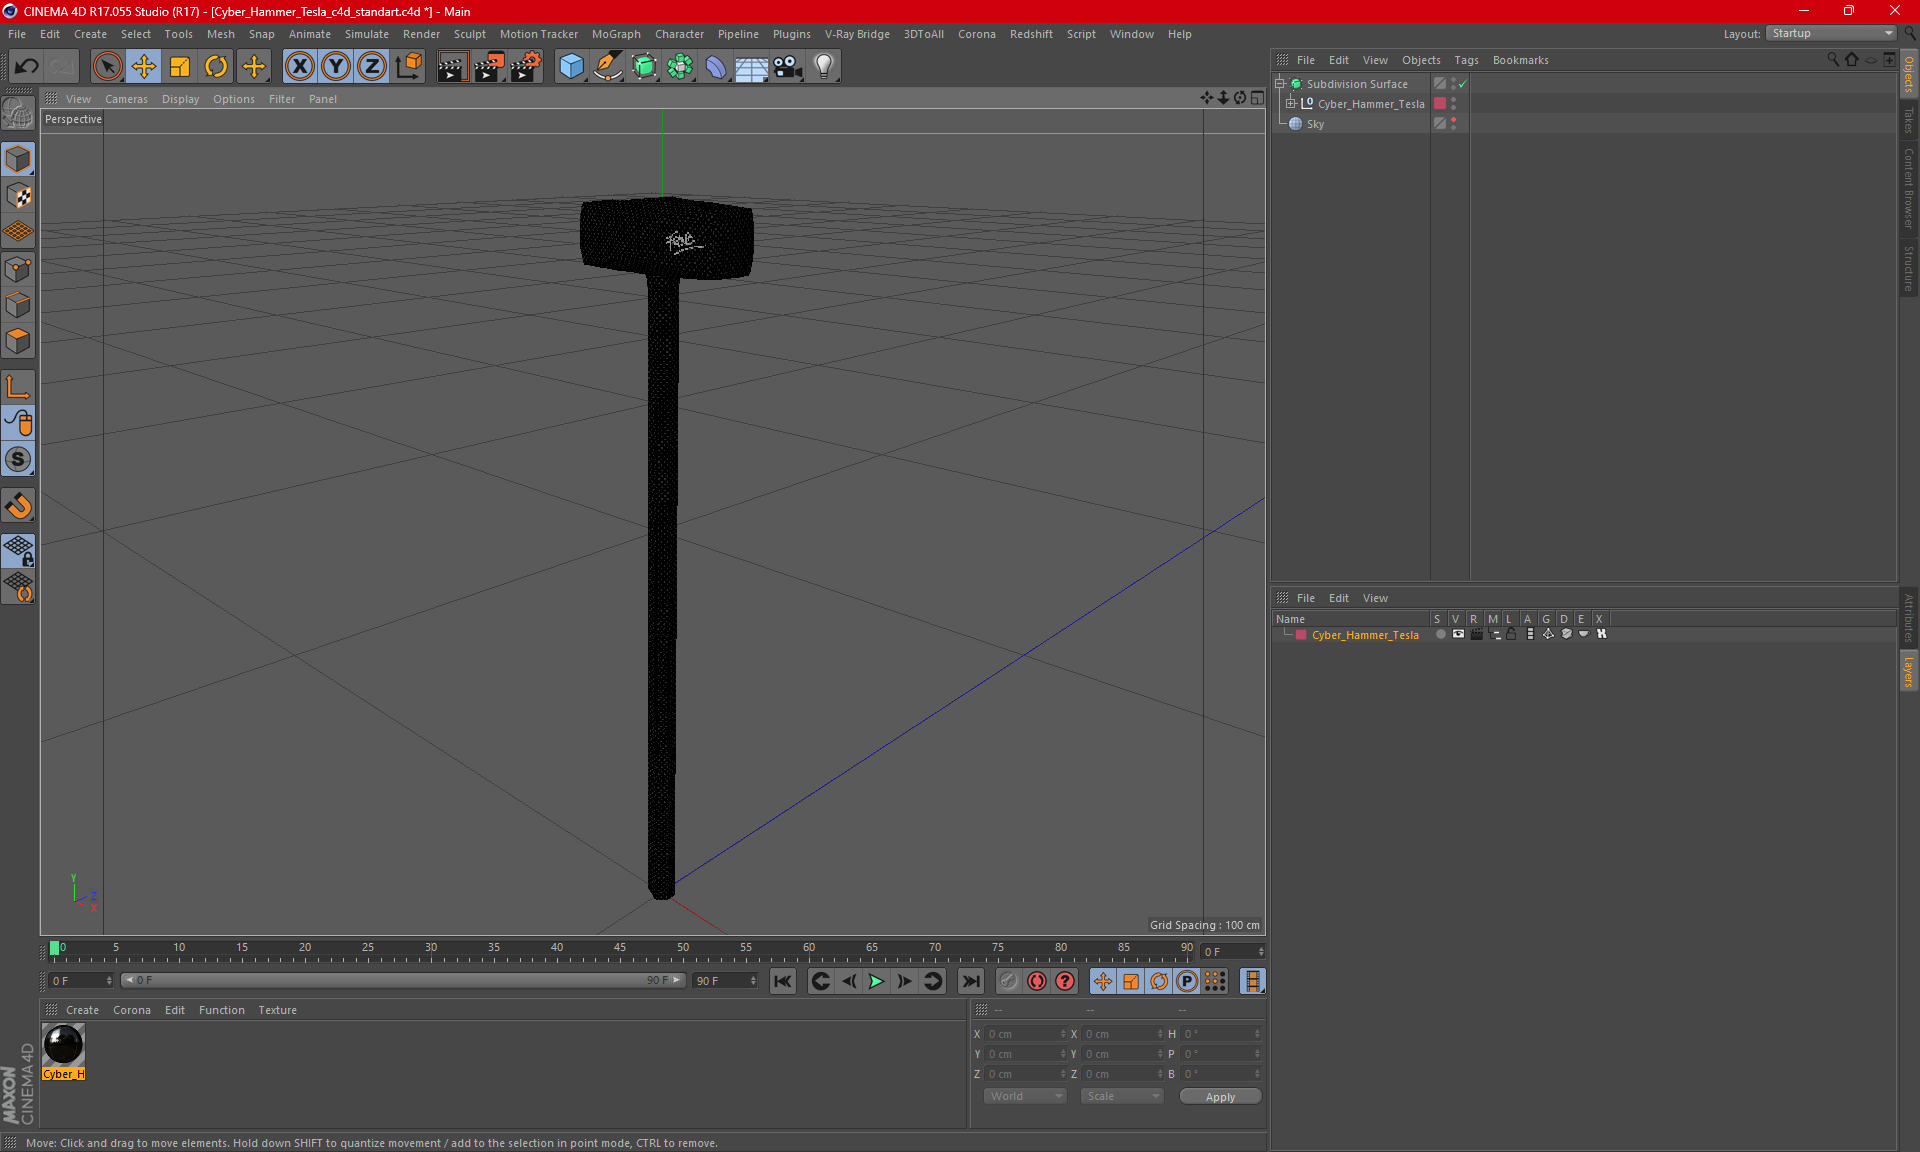Screen dimensions: 1920x1152
Task: Switch to Texture mode
Action: click(x=18, y=196)
